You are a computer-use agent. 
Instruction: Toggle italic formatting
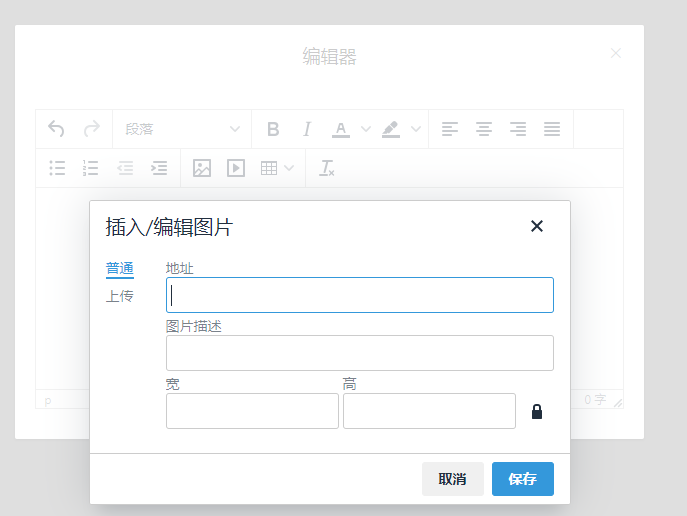click(307, 129)
